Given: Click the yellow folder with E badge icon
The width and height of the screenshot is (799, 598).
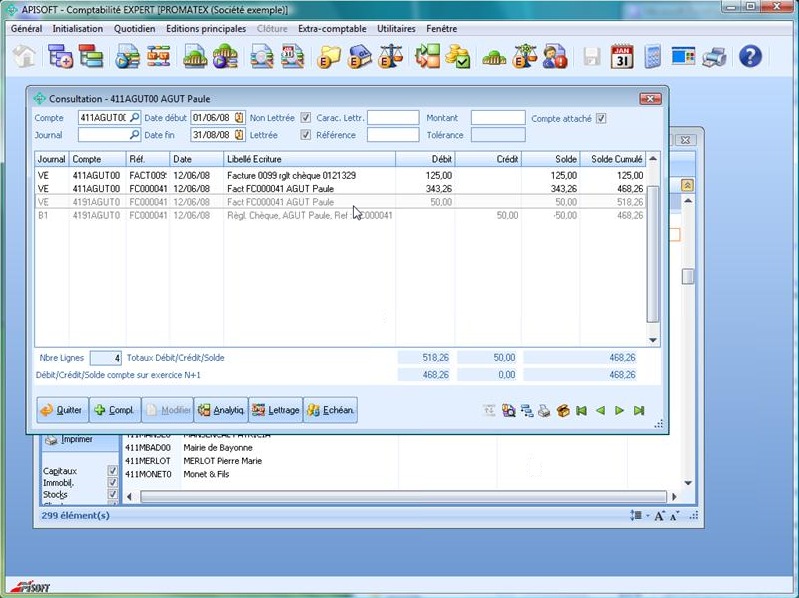Looking at the screenshot, I should (329, 57).
